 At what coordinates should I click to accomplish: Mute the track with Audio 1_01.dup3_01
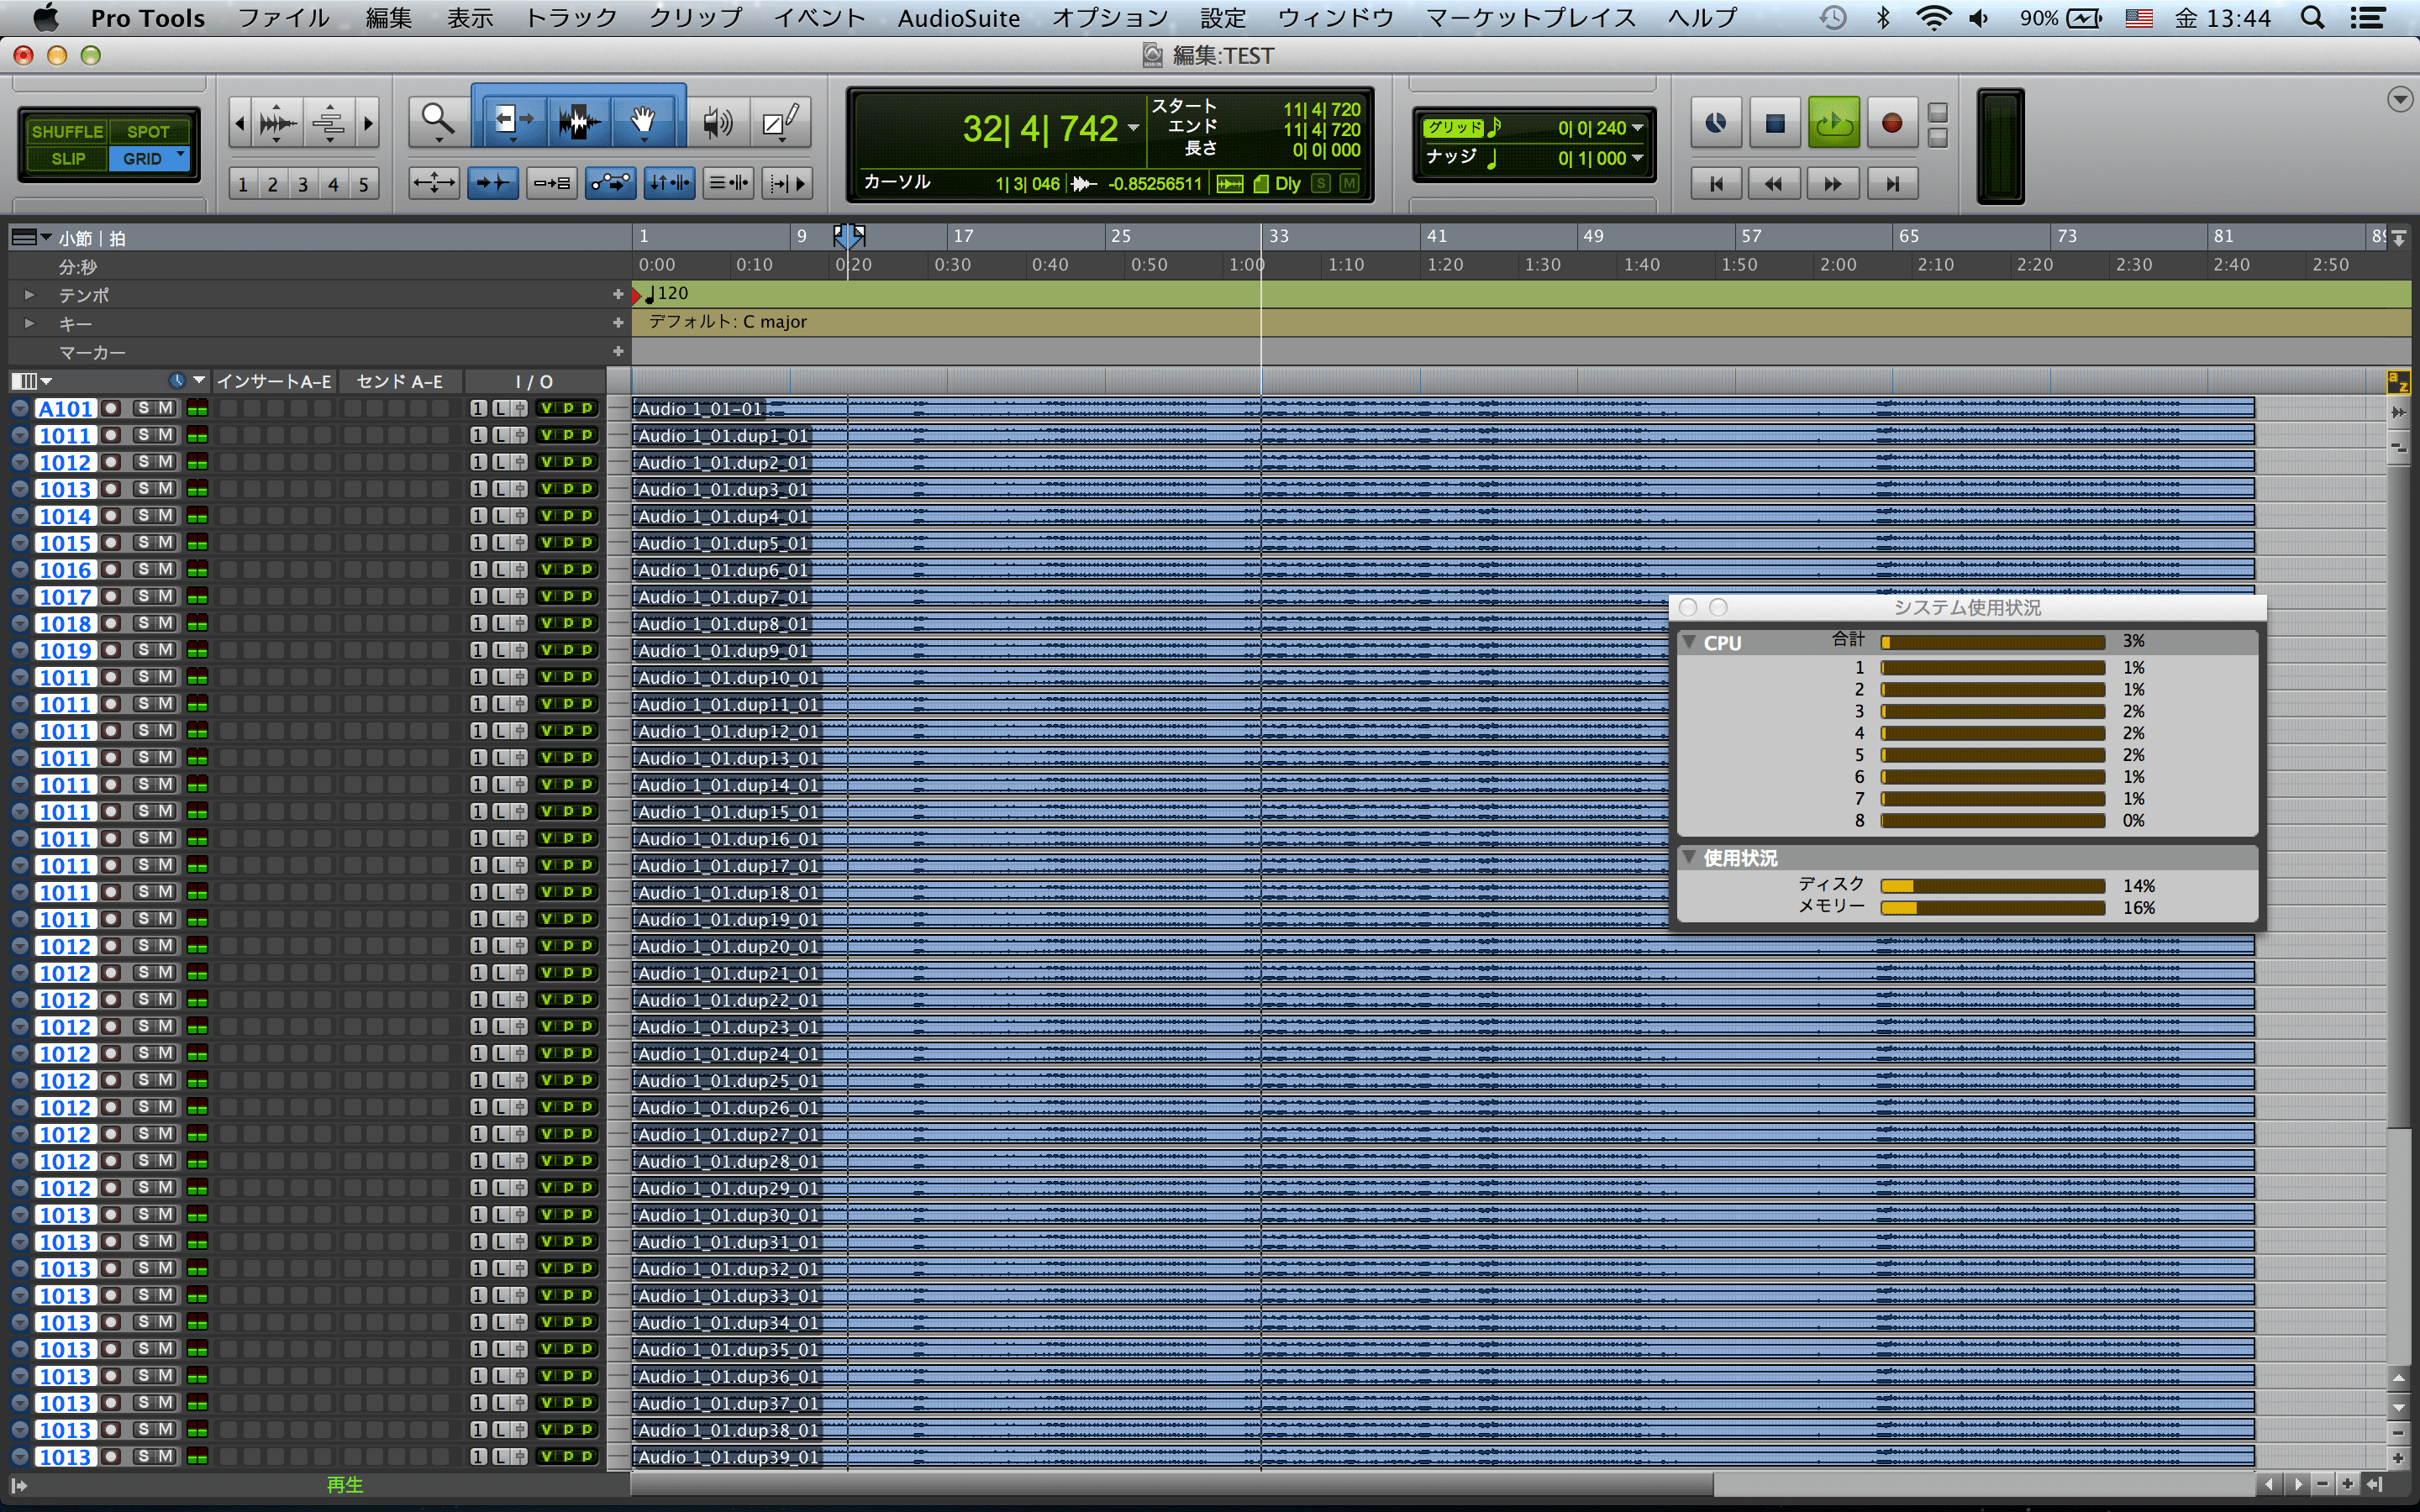coord(166,489)
